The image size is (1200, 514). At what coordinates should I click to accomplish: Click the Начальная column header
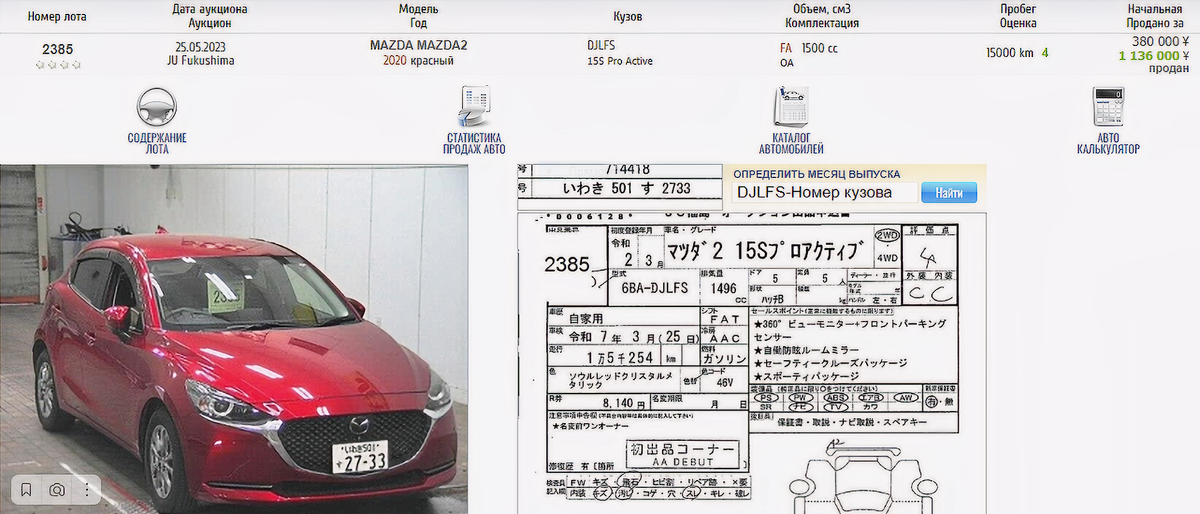coord(1155,9)
